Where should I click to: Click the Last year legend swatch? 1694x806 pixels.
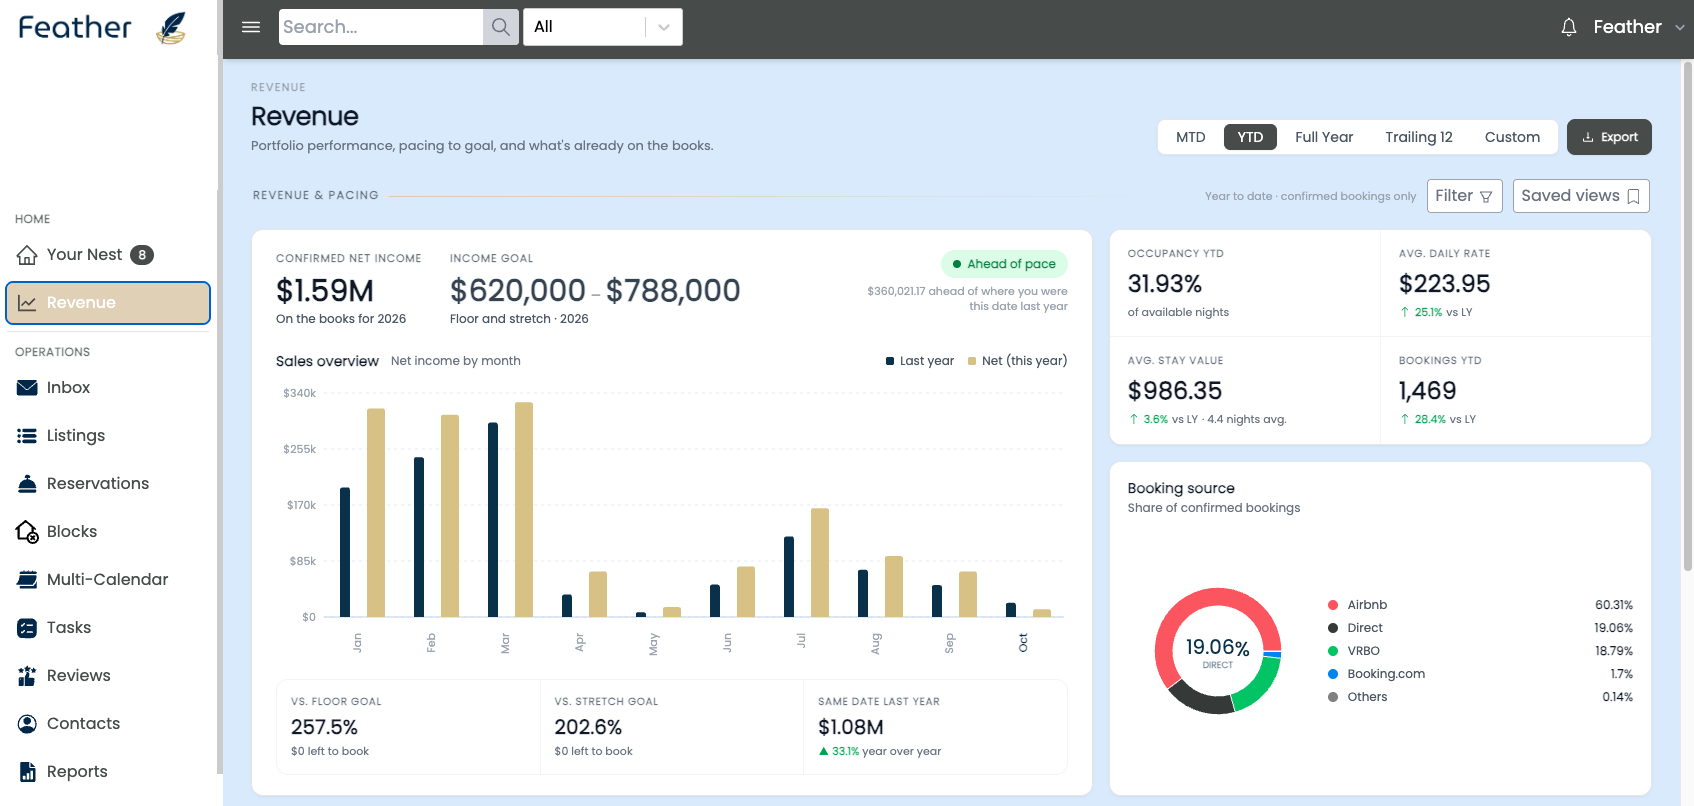click(x=890, y=362)
